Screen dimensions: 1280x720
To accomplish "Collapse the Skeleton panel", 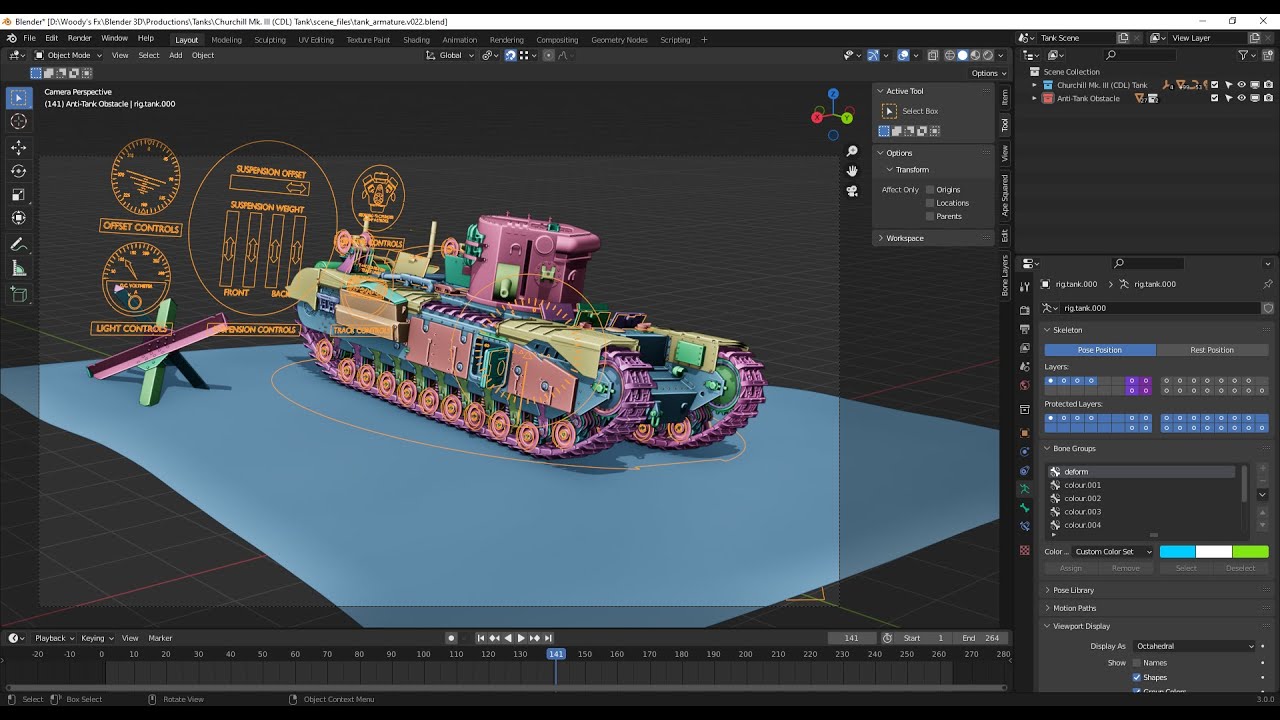I will coord(1067,330).
